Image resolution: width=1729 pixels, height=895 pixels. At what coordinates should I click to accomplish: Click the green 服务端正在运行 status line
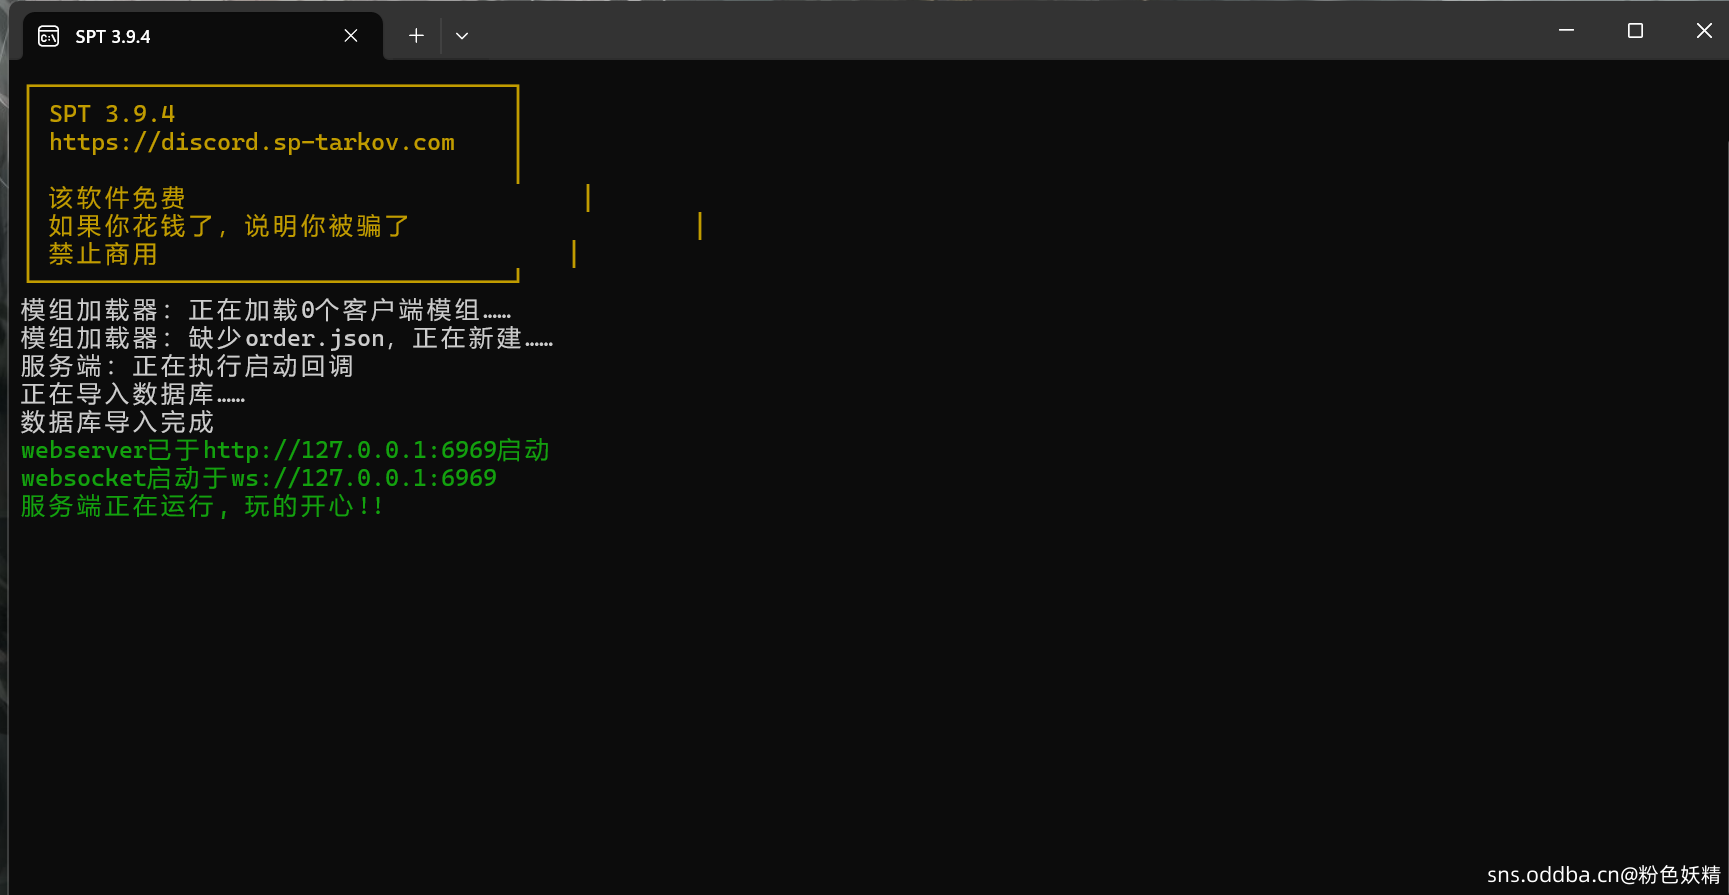click(201, 507)
